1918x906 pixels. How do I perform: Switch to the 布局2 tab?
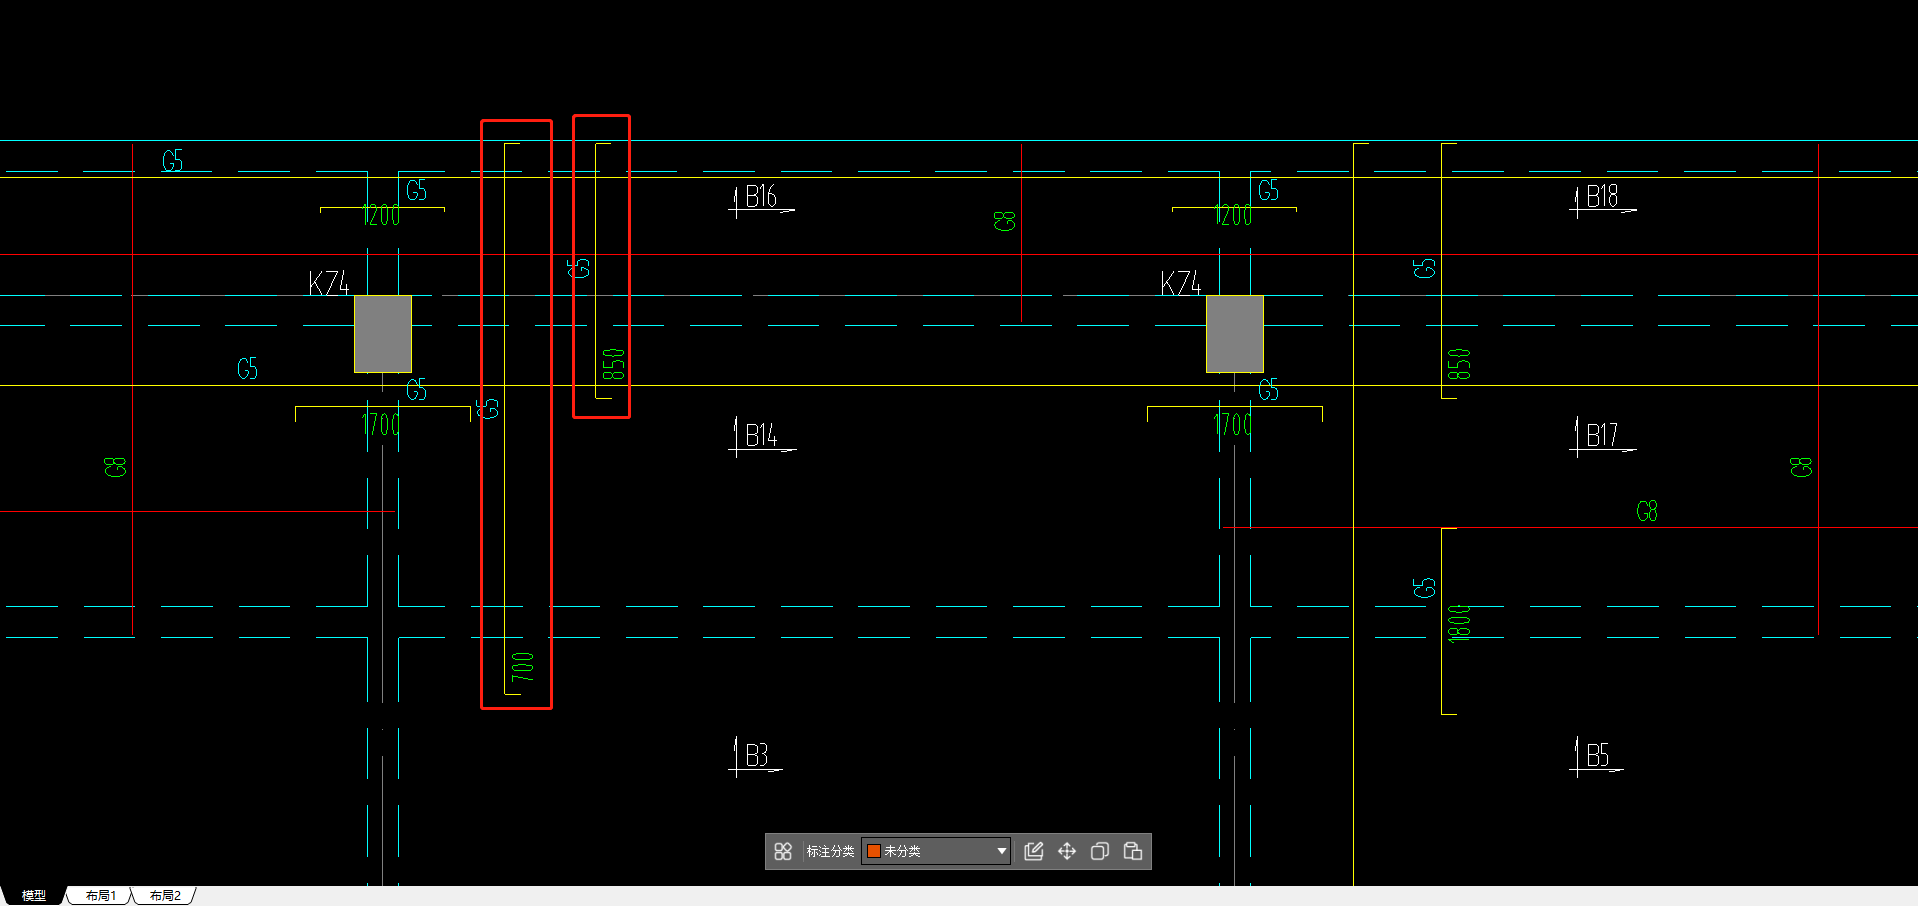165,895
